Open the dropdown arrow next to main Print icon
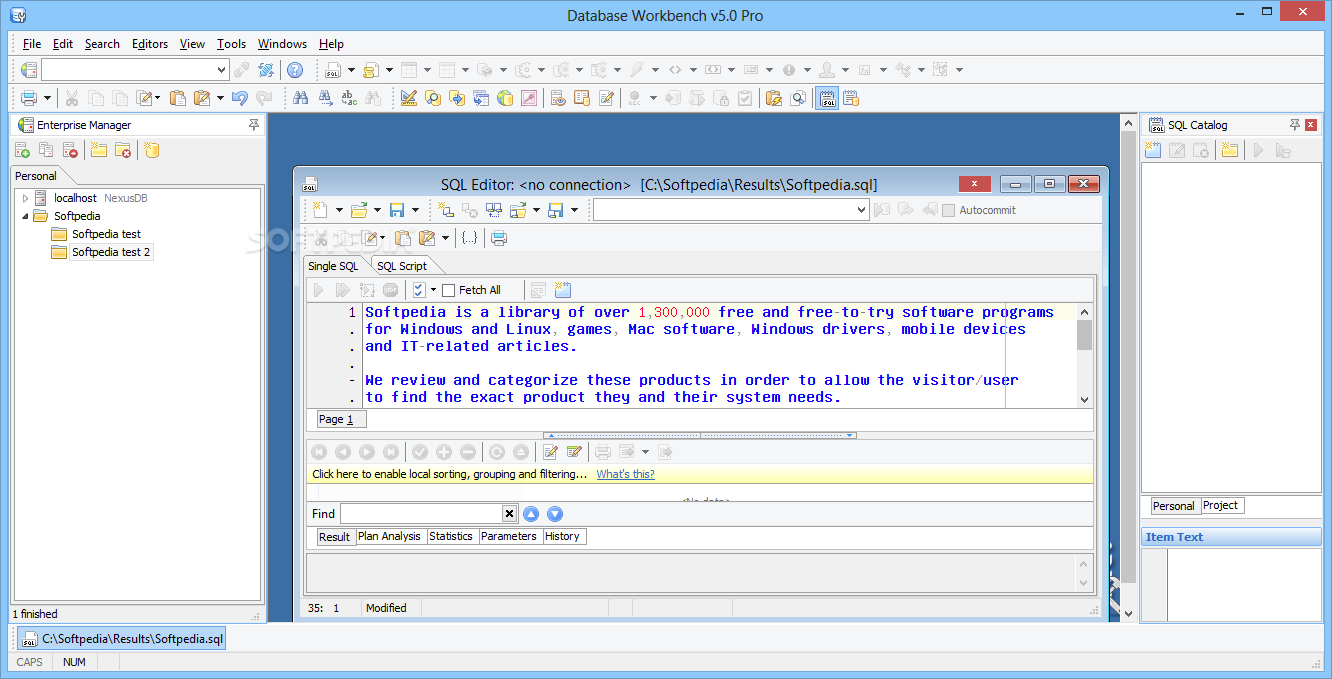 [x=48, y=98]
